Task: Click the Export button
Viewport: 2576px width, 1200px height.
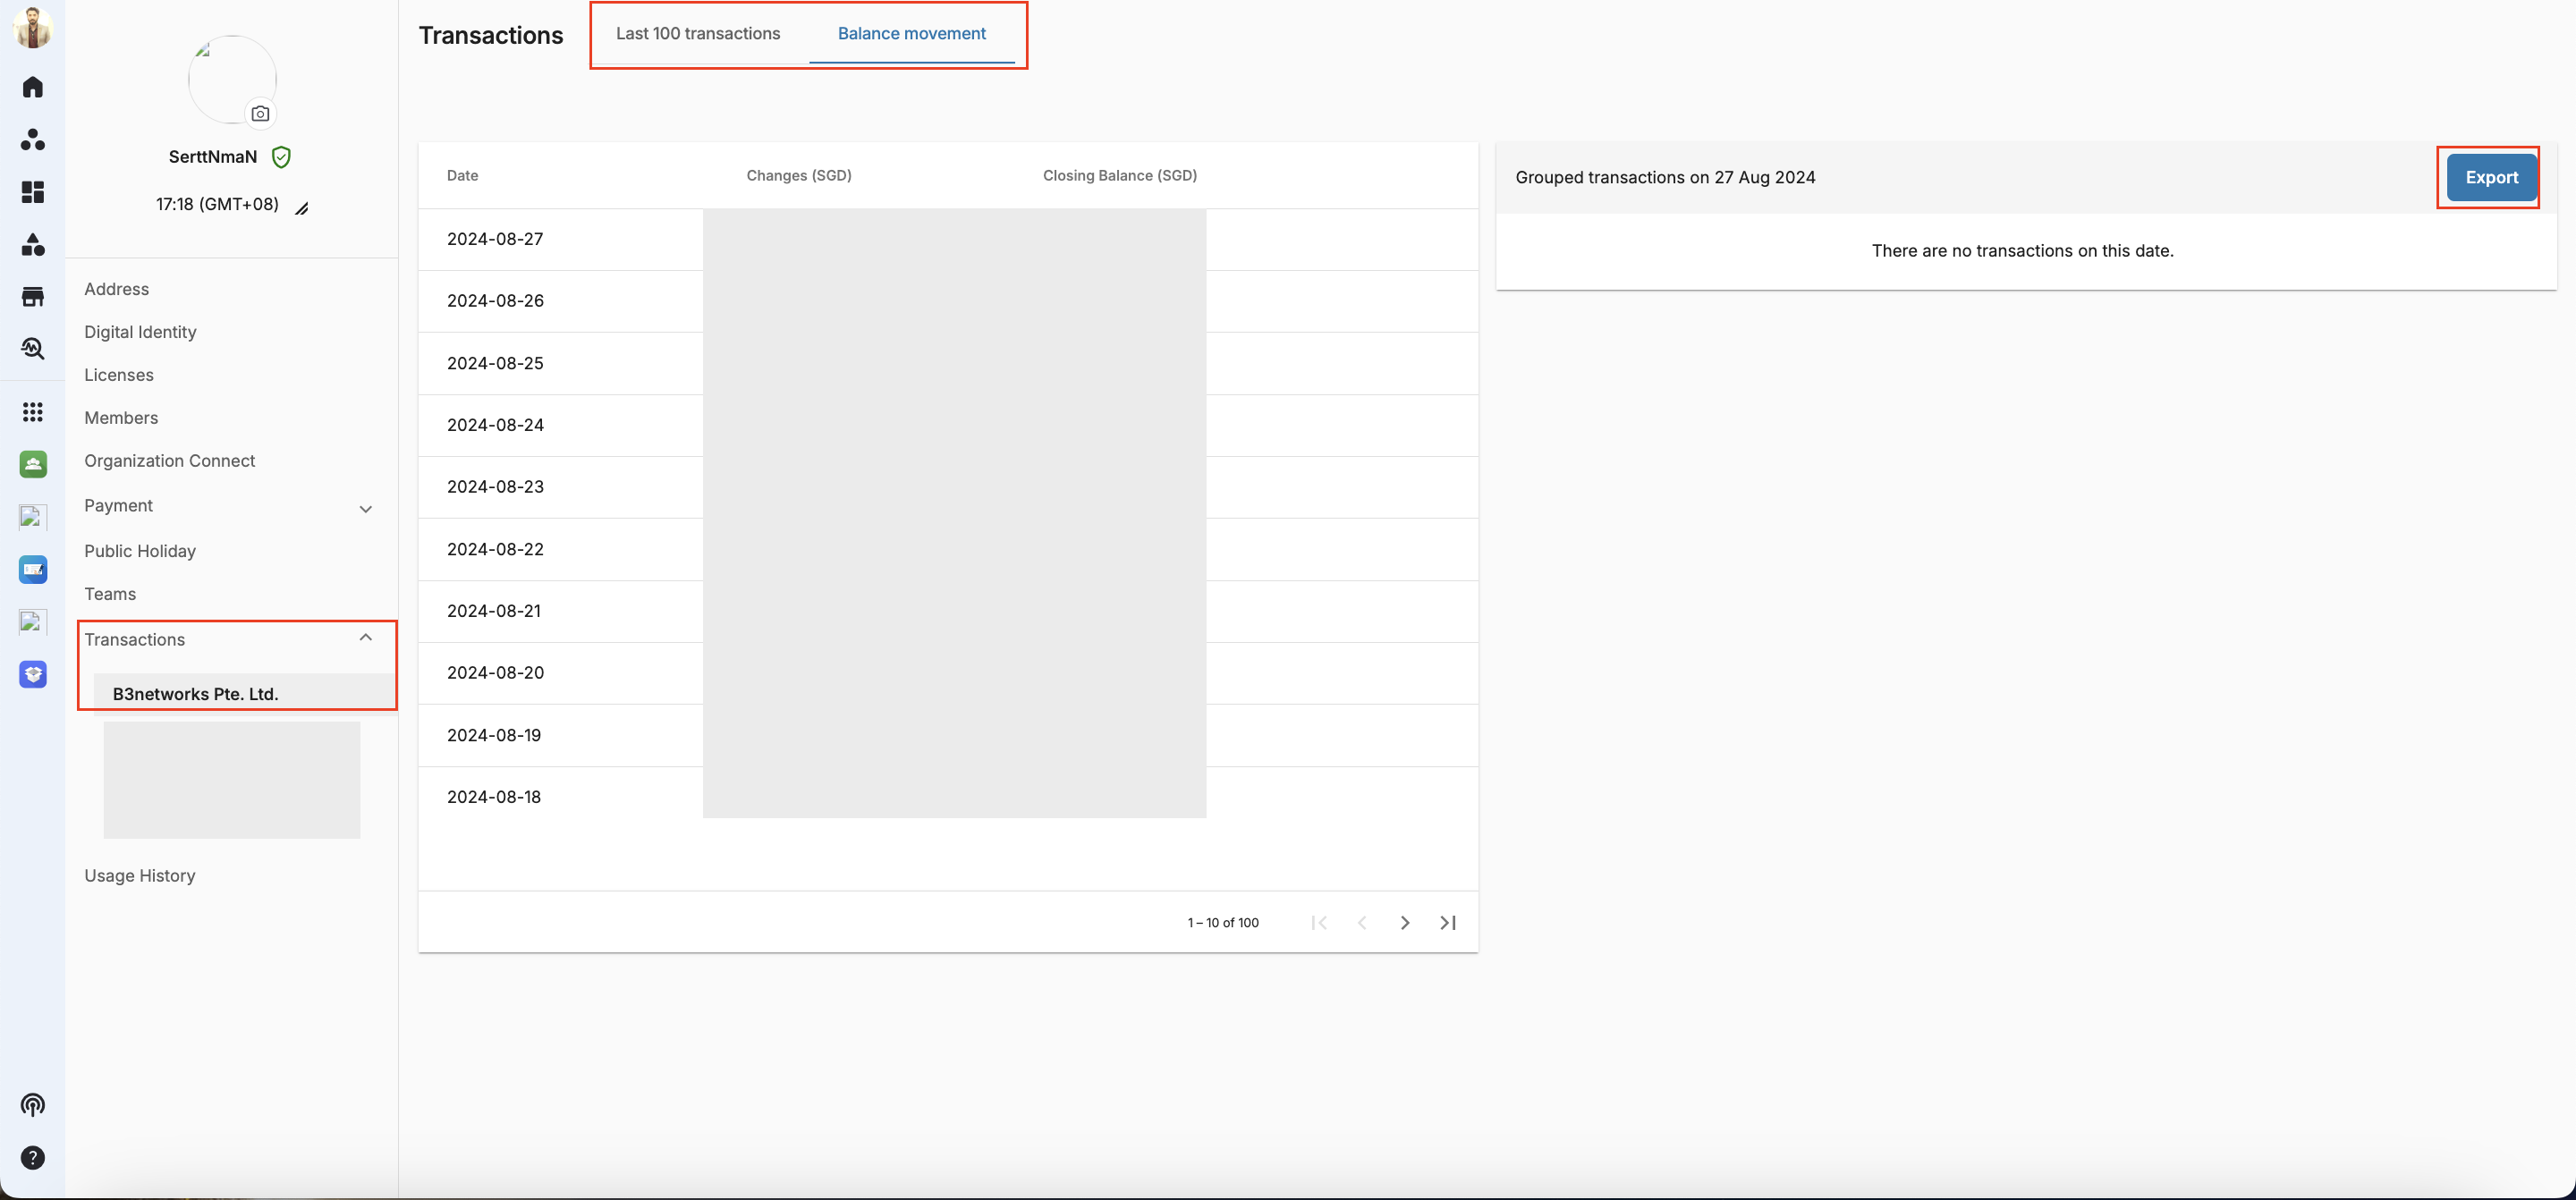Action: 2491,177
